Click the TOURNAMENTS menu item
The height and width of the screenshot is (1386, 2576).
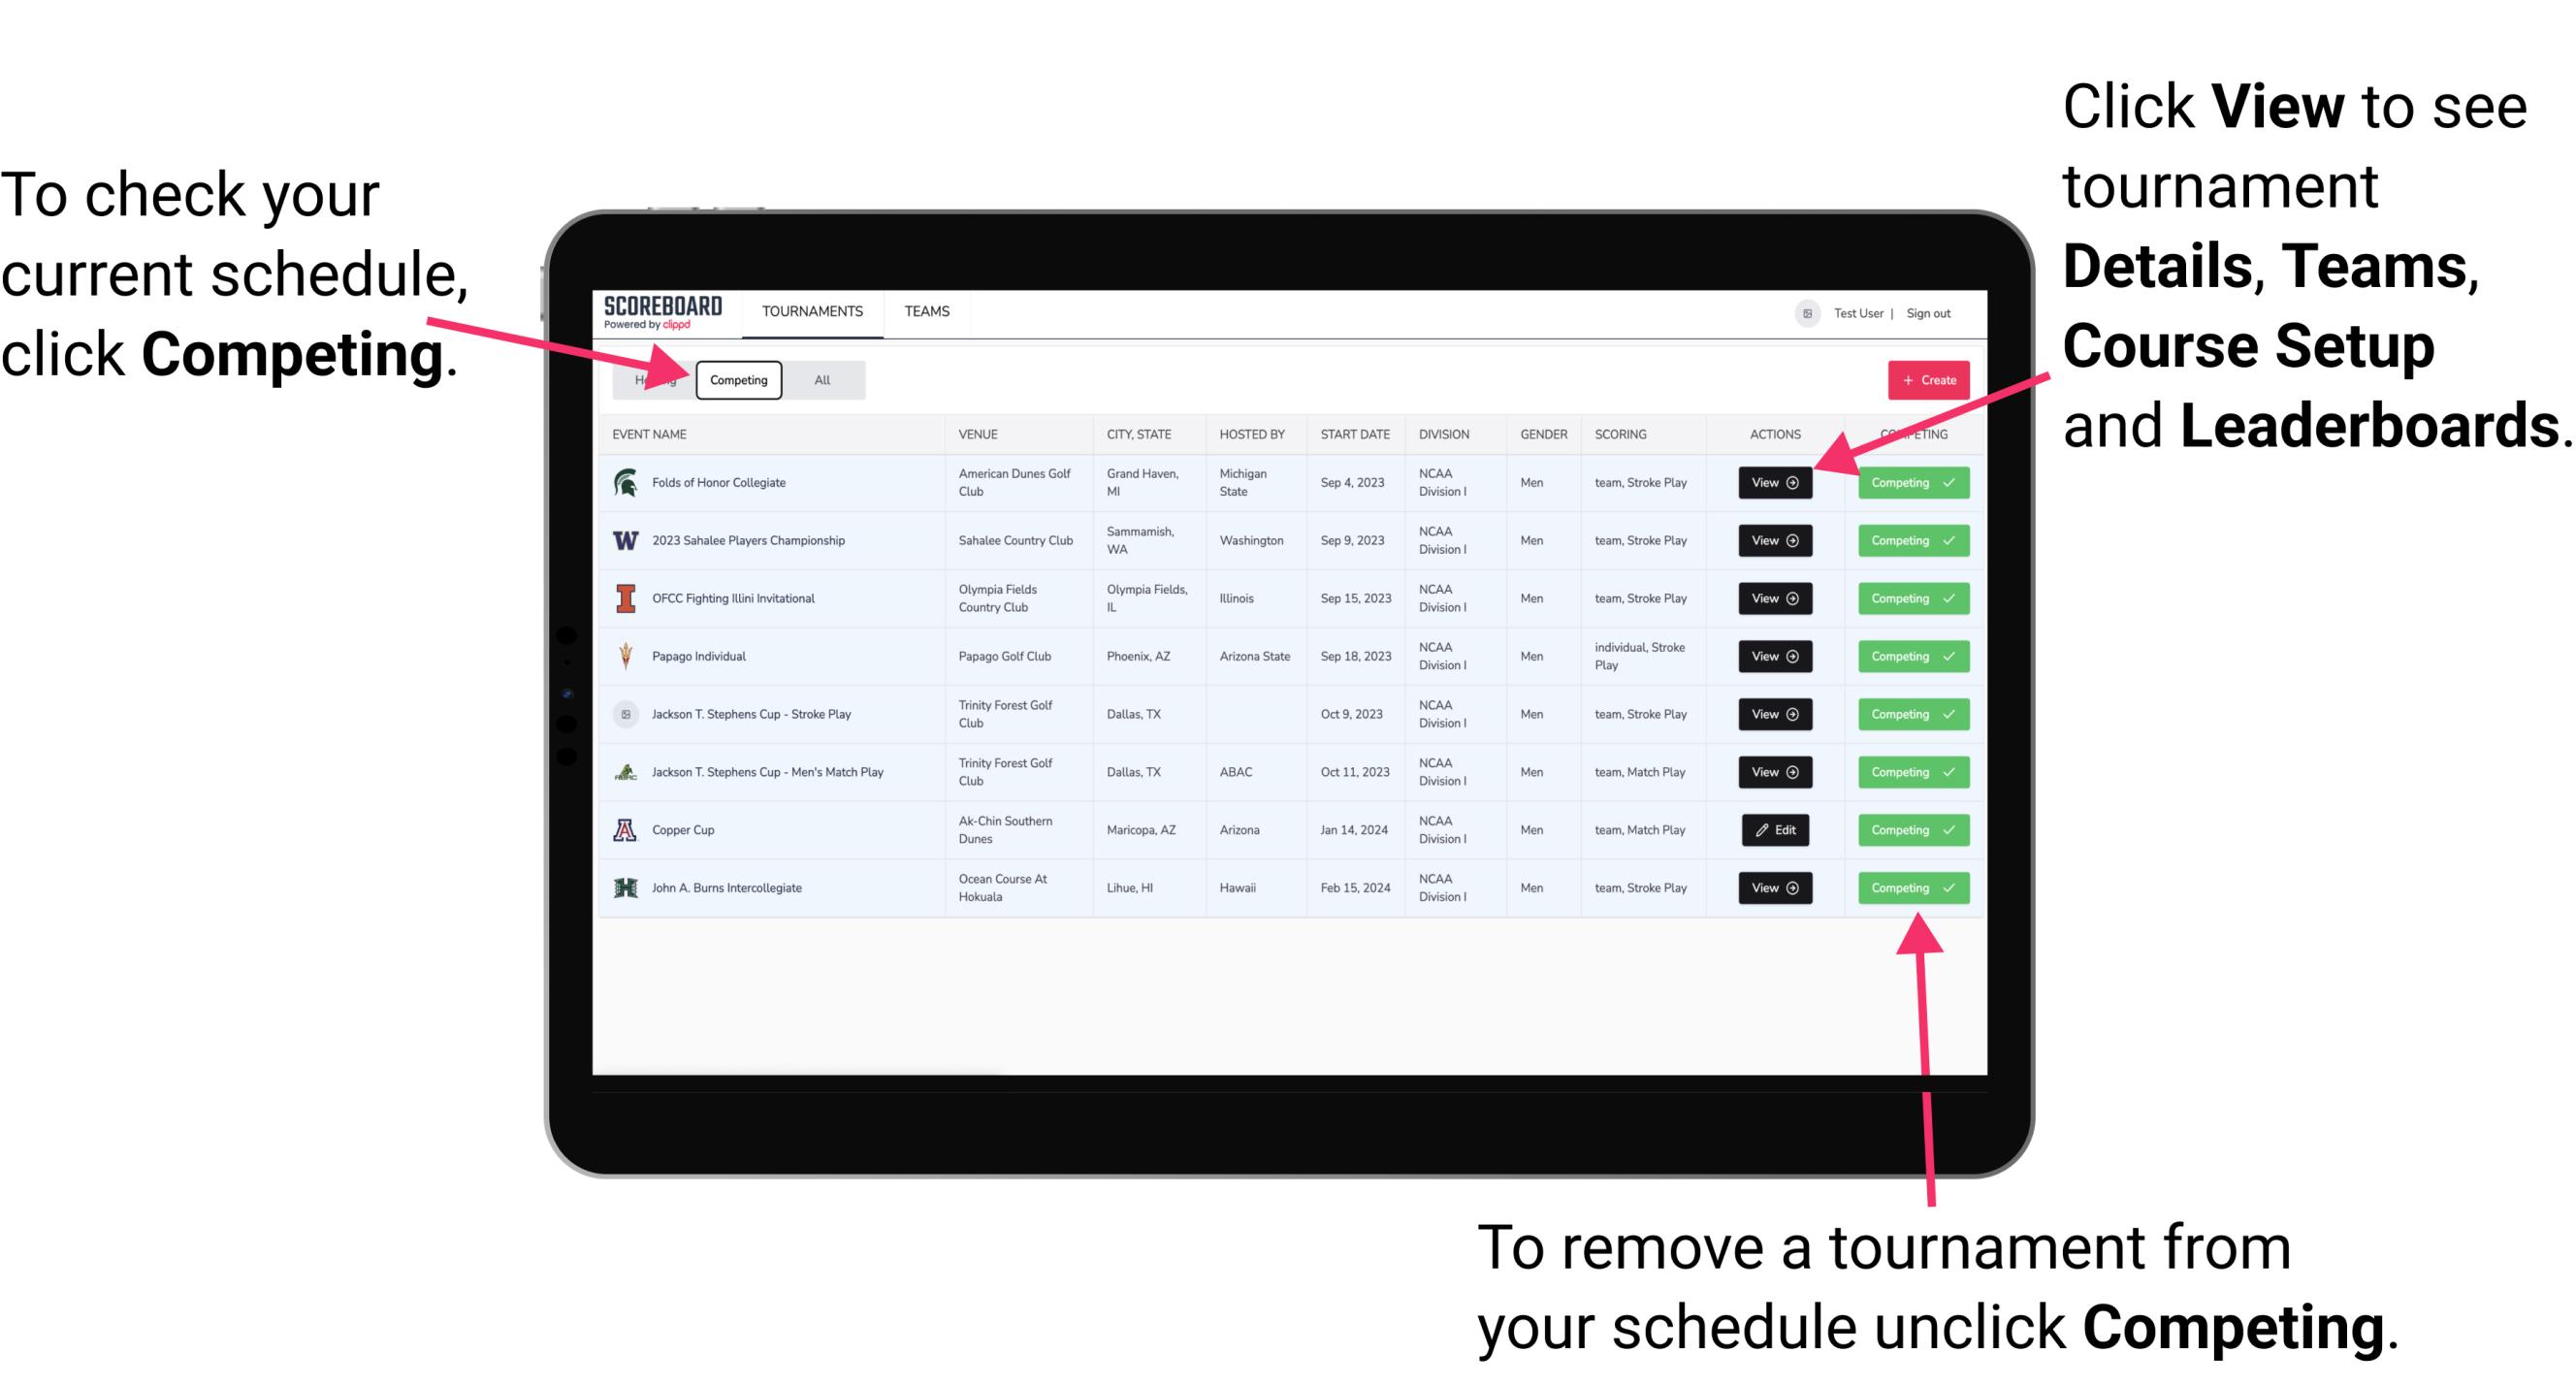tap(814, 310)
